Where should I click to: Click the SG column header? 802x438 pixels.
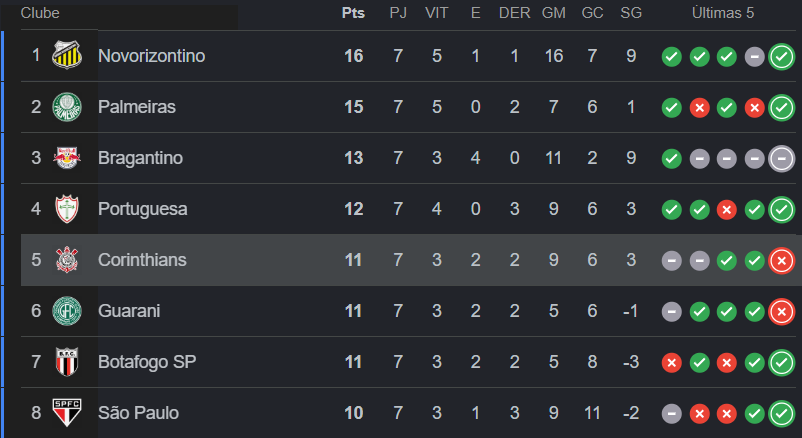pos(631,13)
